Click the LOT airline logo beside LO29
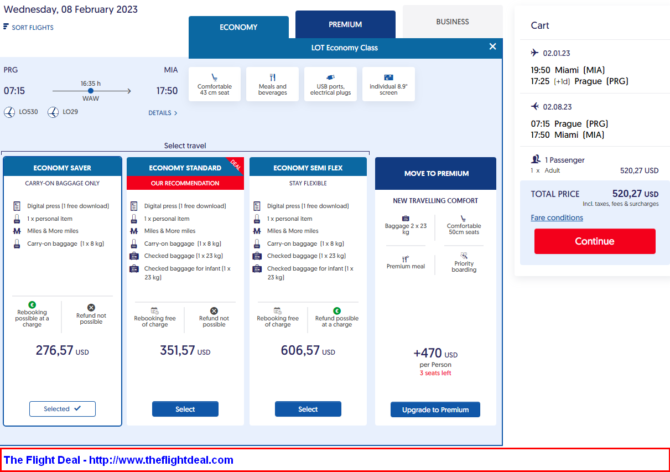Screen dimensions: 670x472 coord(53,112)
